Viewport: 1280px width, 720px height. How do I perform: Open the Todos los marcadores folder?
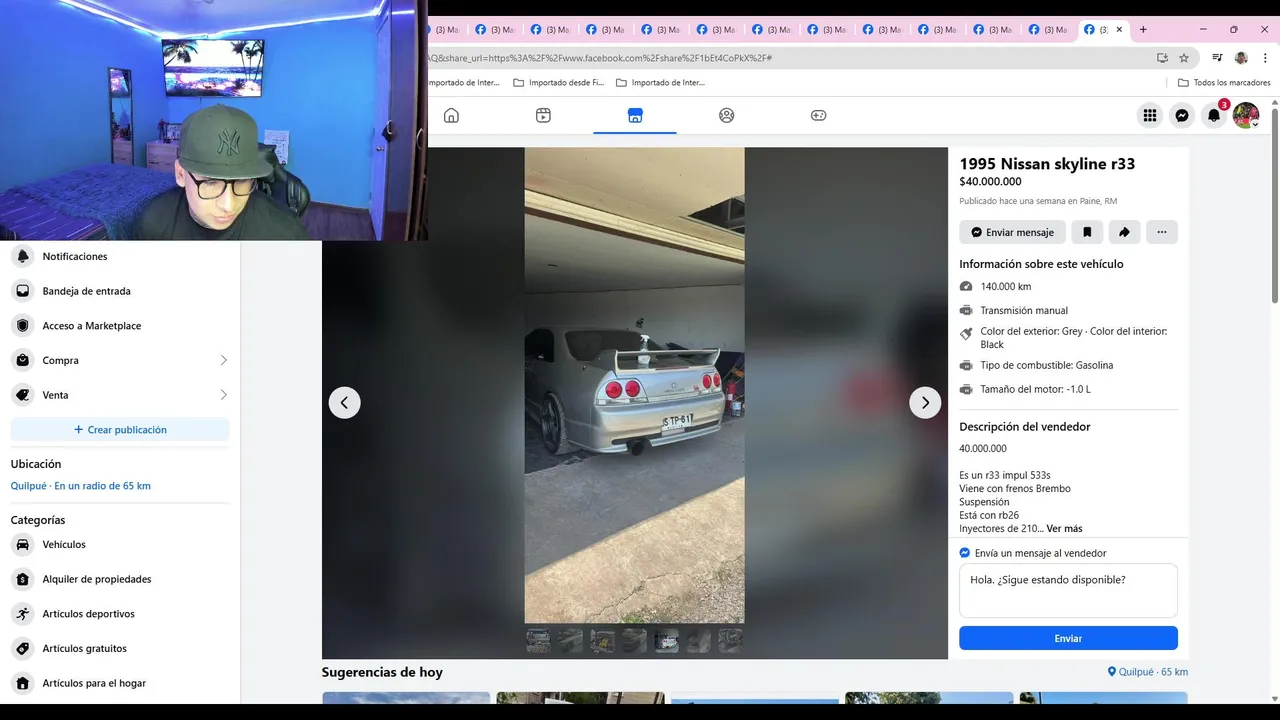point(1224,83)
